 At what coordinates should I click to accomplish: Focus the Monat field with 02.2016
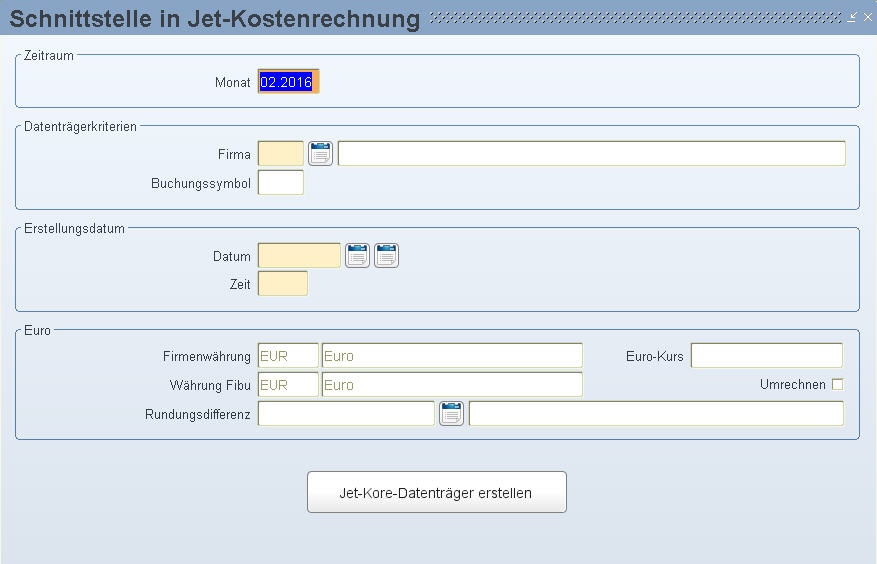[289, 82]
